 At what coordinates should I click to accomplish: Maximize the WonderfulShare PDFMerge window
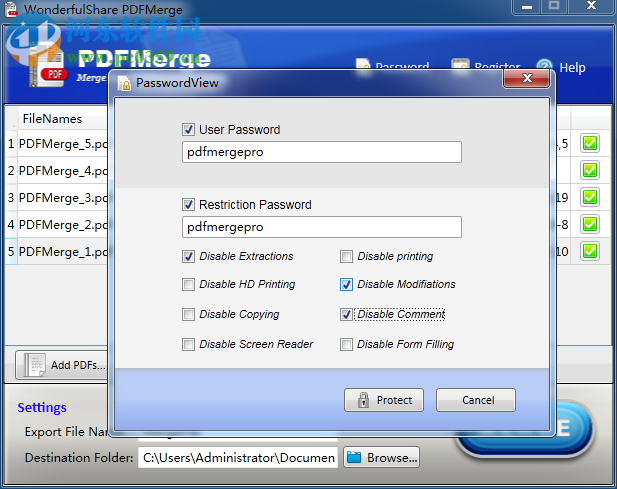click(554, 7)
